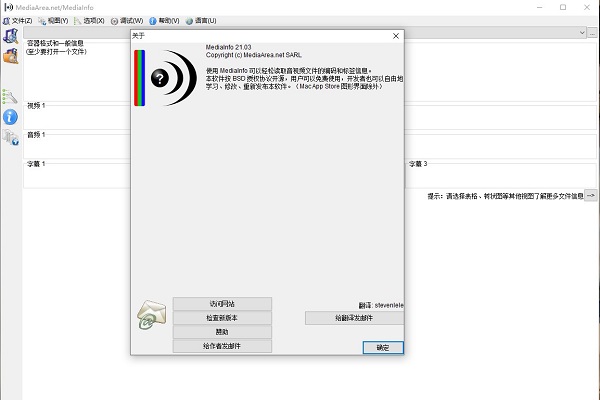Open preferences via the wrench sidebar icon
The height and width of the screenshot is (400, 600).
pyautogui.click(x=10, y=96)
